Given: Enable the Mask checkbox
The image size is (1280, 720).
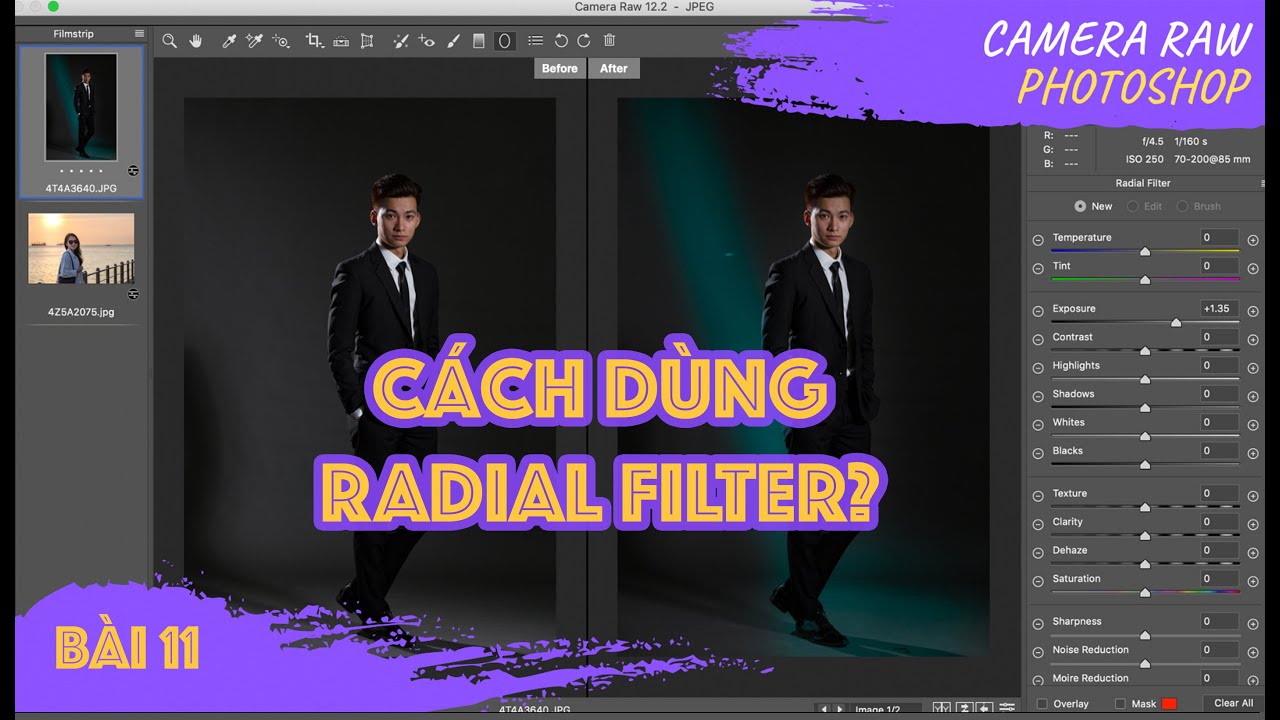Looking at the screenshot, I should click(x=1120, y=704).
